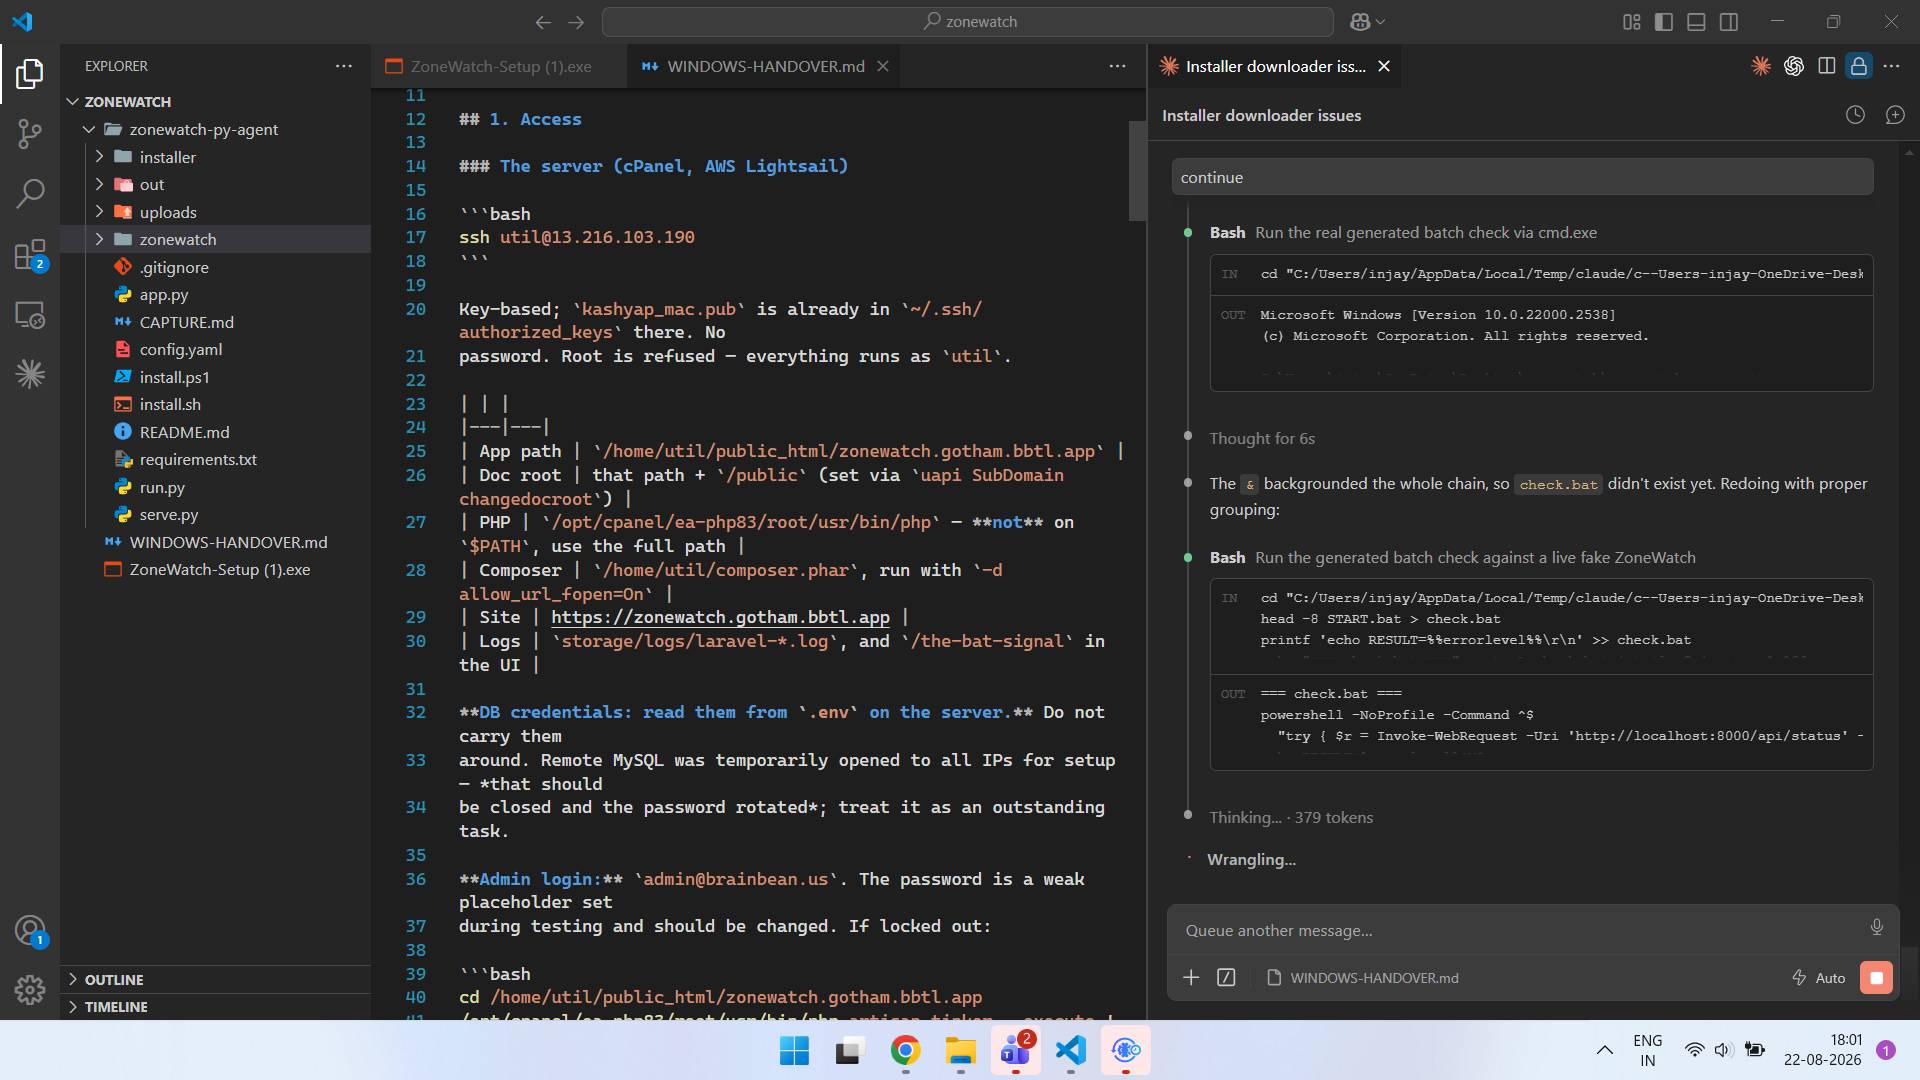Screen dimensions: 1920x1080
Task: Click the microphone voice input icon
Action: click(1876, 928)
